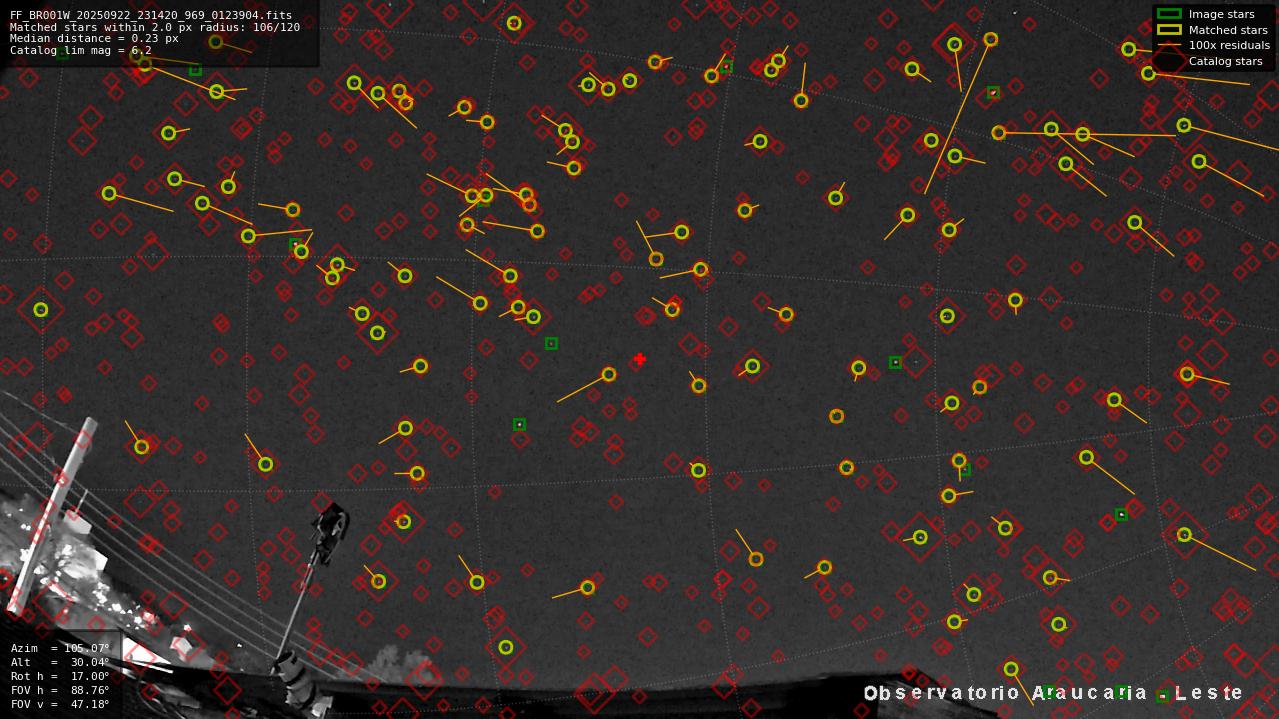The width and height of the screenshot is (1279, 719).
Task: Select the 'Matched stars' legend label
Action: pyautogui.click(x=1228, y=30)
